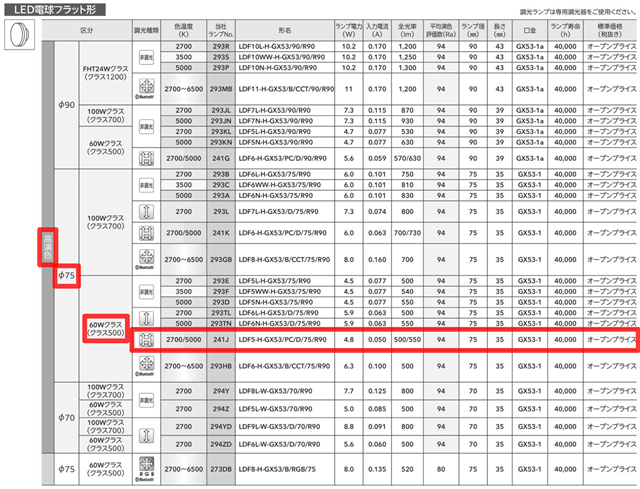Click the flat LED bulb product image
The width and height of the screenshot is (640, 489).
click(17, 32)
